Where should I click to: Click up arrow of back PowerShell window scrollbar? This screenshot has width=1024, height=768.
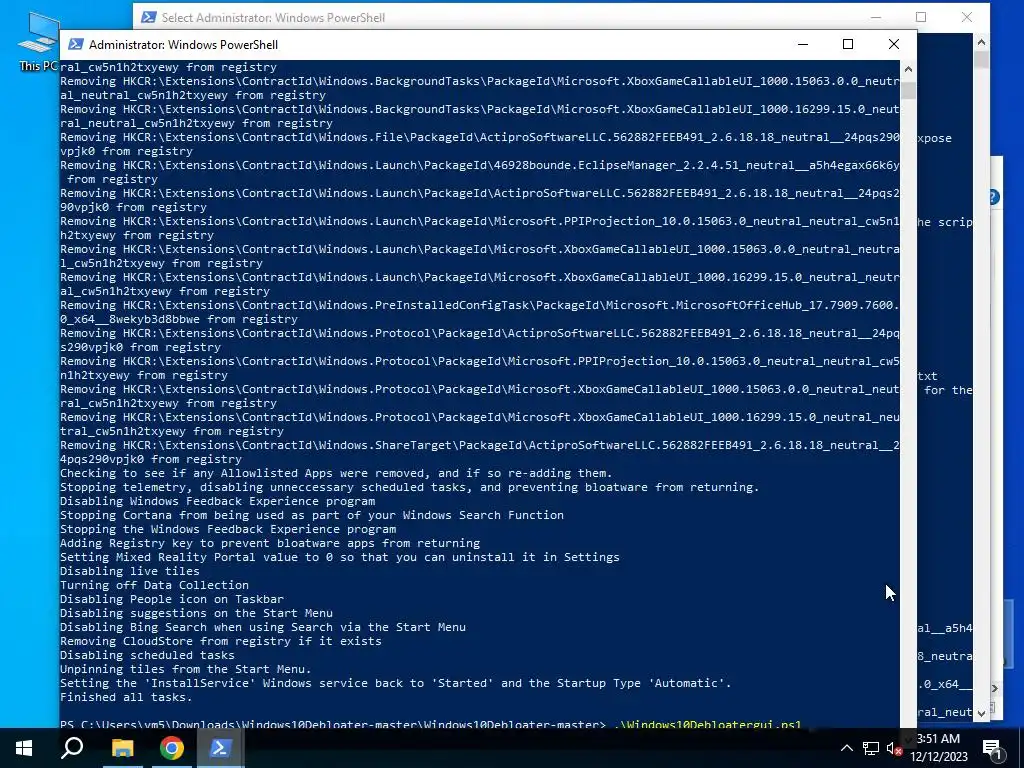(x=981, y=42)
